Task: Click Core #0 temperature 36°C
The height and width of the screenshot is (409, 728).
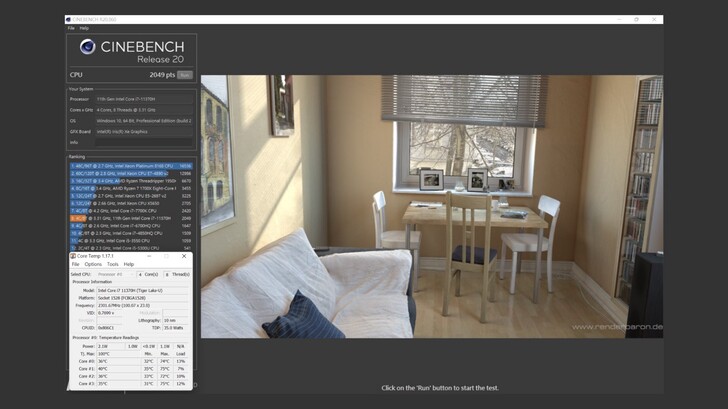Action: [x=118, y=361]
